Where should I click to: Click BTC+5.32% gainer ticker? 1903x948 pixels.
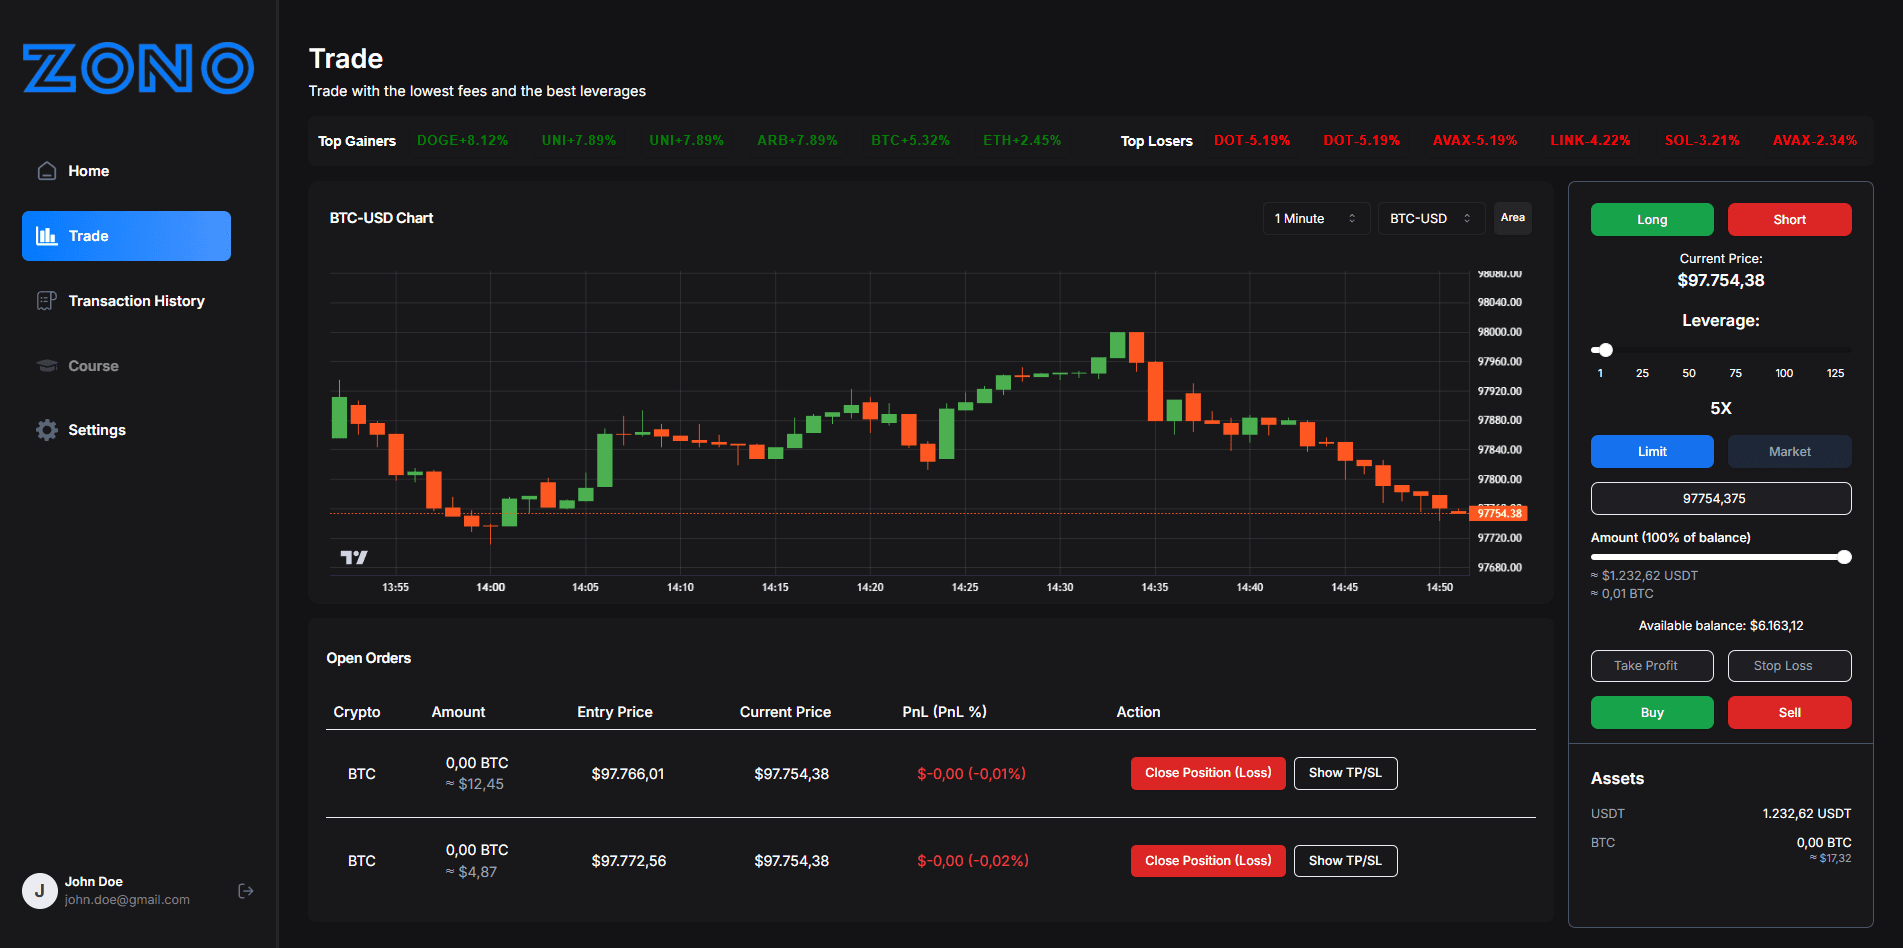click(x=910, y=141)
